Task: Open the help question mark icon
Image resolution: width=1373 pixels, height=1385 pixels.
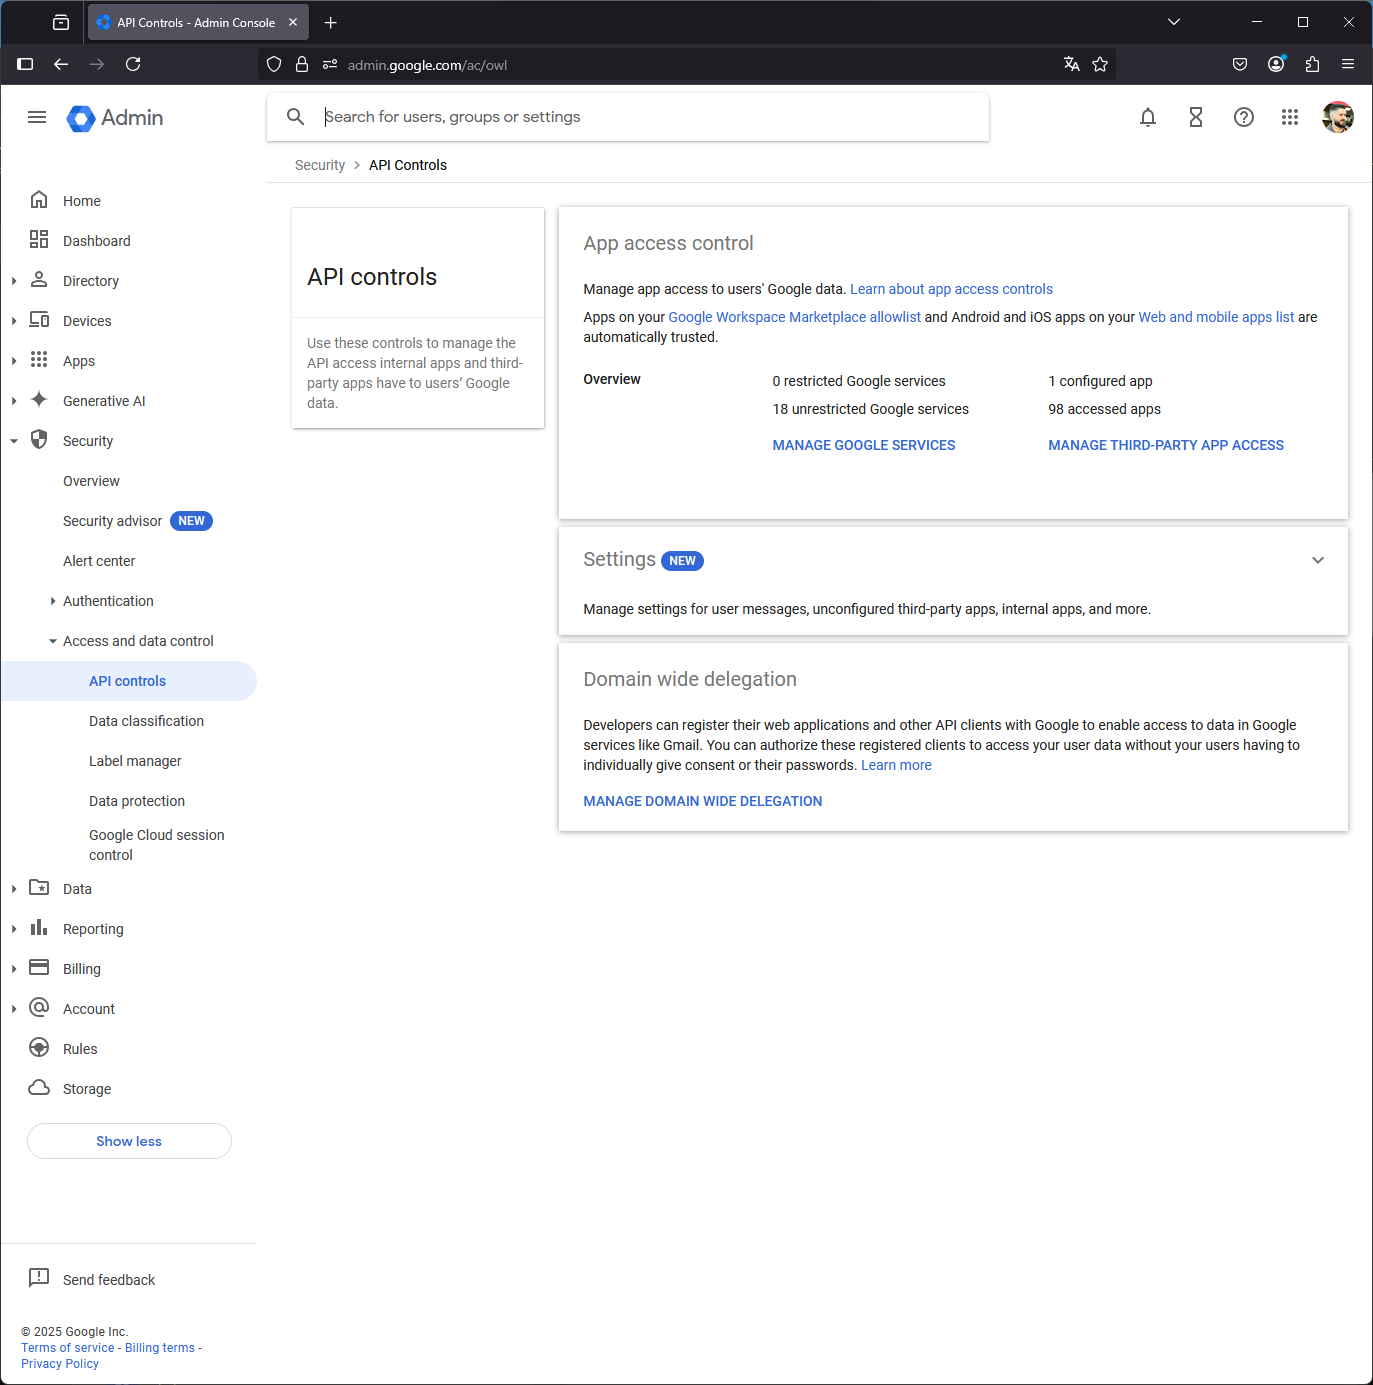Action: pyautogui.click(x=1244, y=117)
